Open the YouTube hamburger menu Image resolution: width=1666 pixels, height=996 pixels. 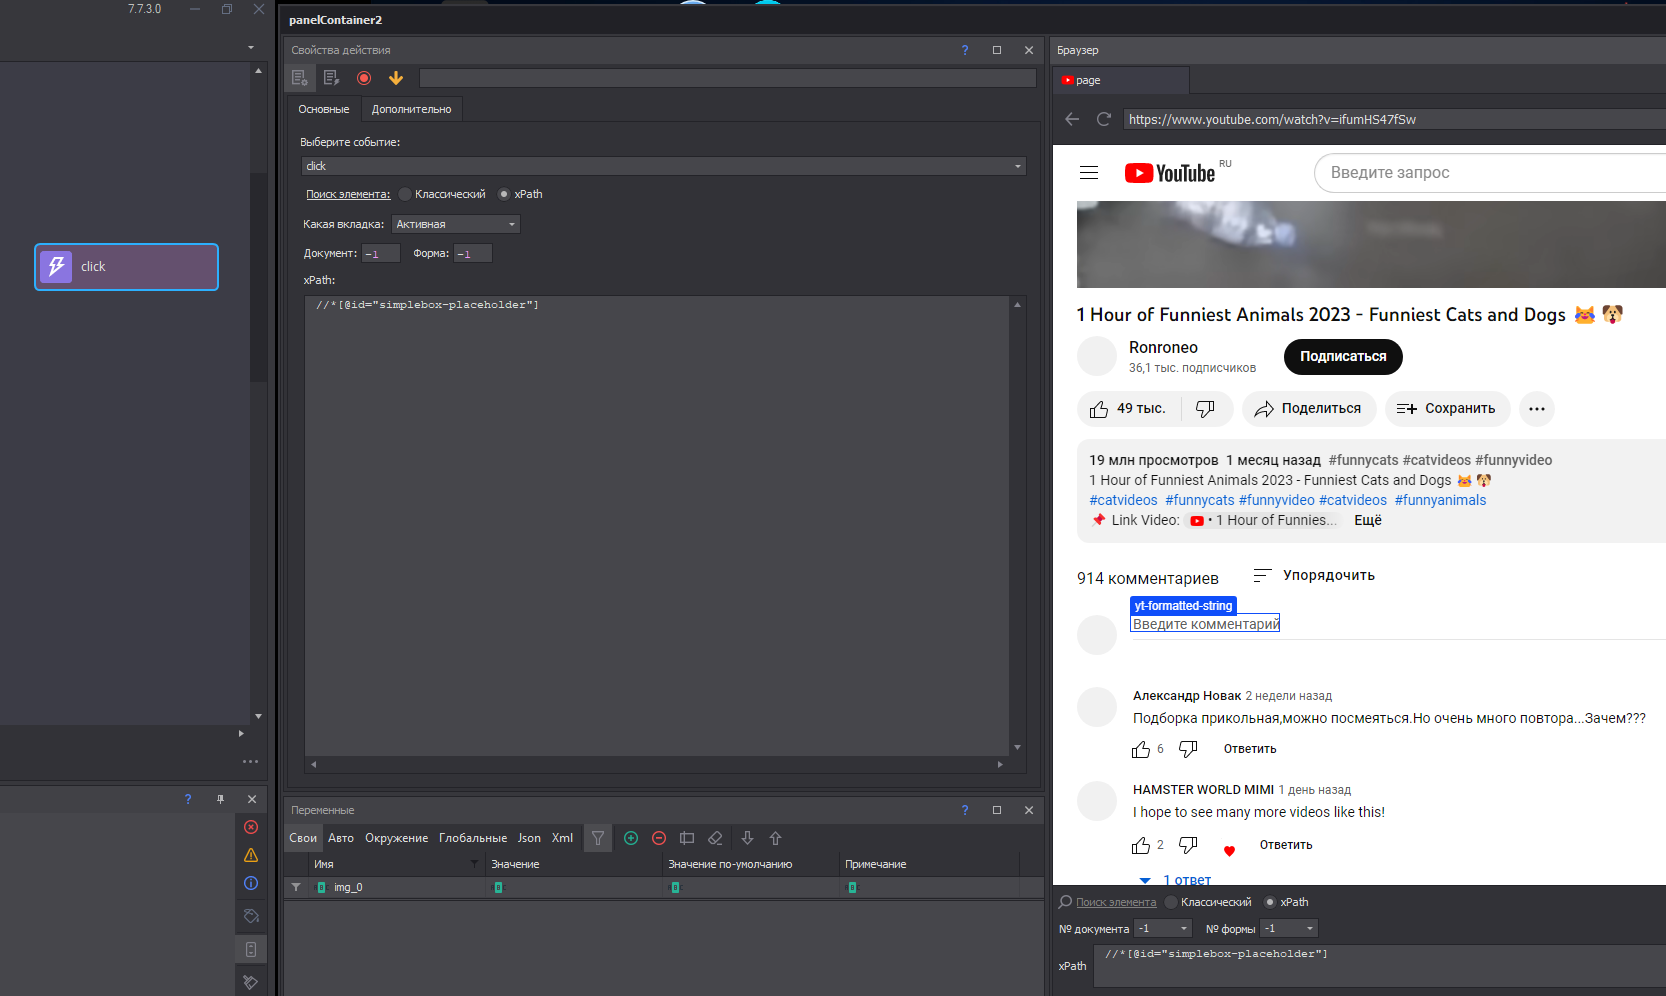point(1089,173)
